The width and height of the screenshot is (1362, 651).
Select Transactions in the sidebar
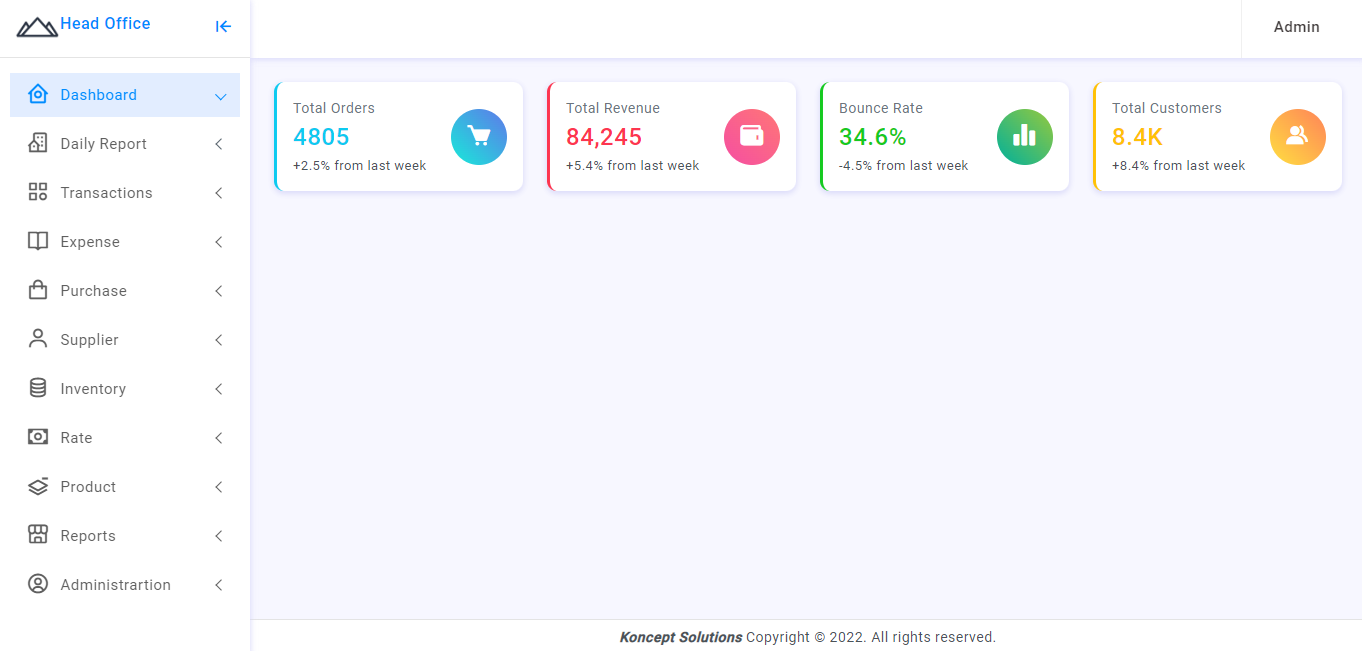[125, 193]
